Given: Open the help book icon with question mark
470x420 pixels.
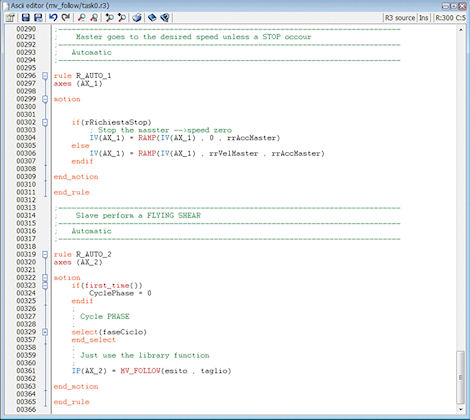Looking at the screenshot, I should point(165,18).
